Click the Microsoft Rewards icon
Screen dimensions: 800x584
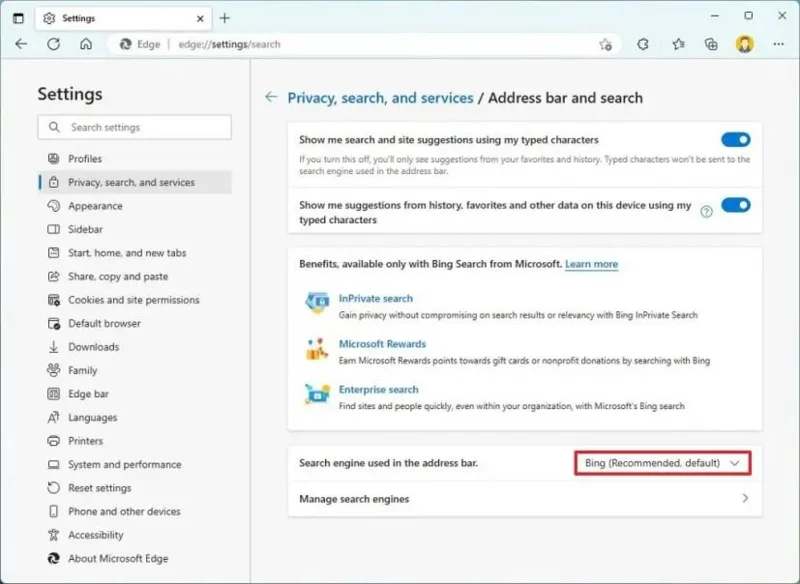pos(317,349)
